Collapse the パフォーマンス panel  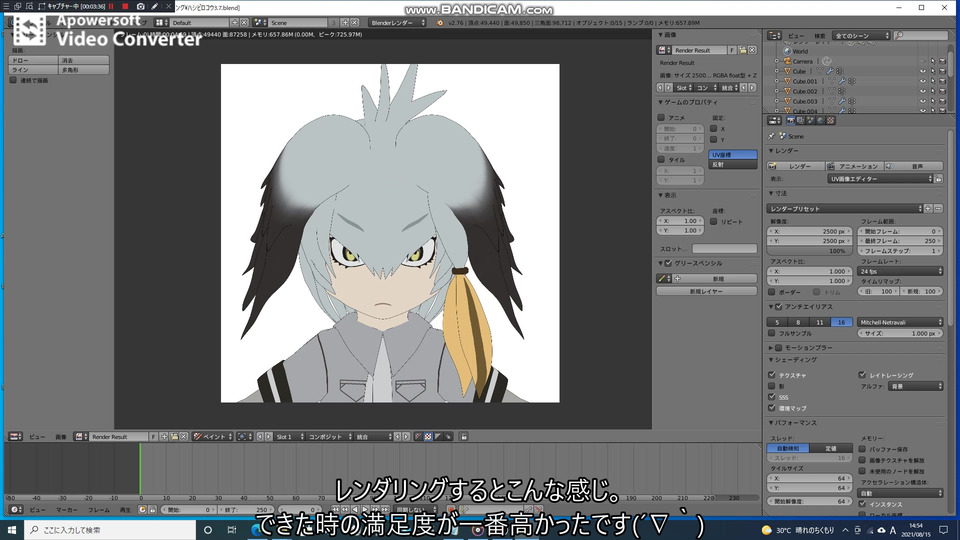(771, 423)
